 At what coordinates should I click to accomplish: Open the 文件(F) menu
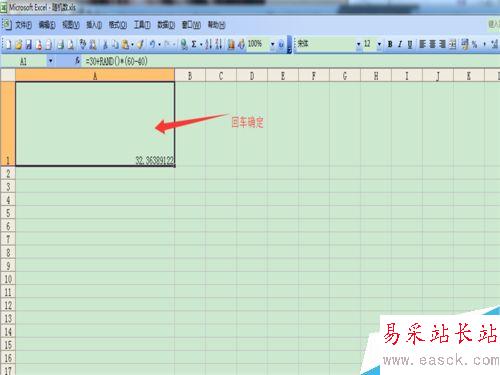(23, 25)
